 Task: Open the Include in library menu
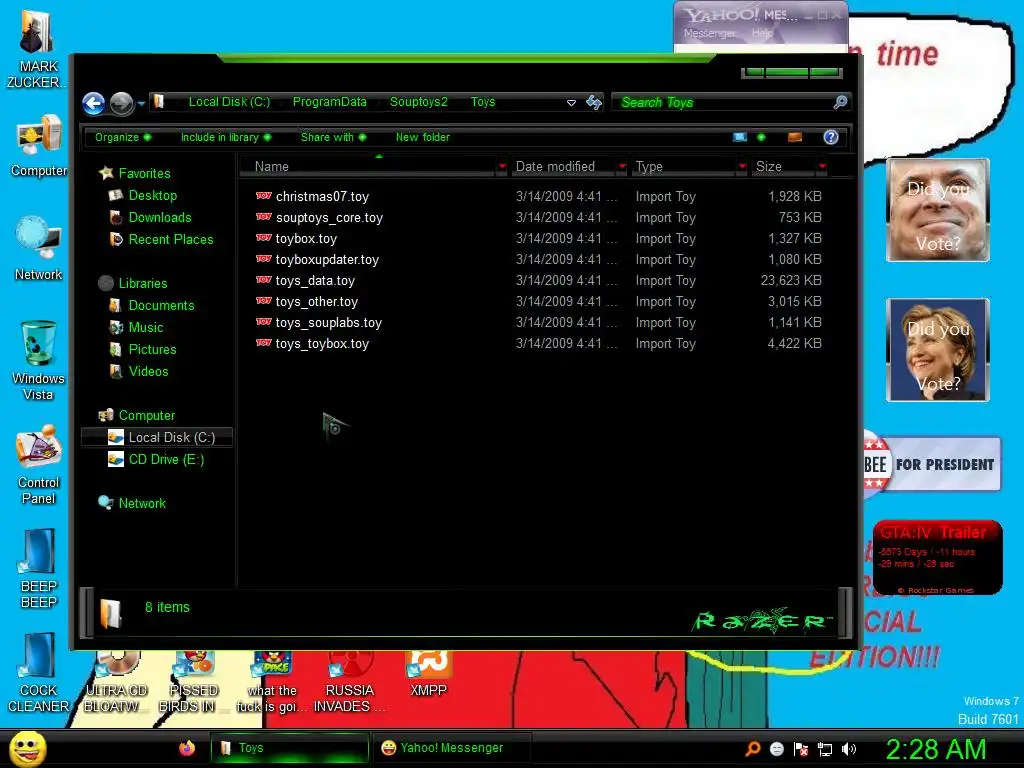(225, 137)
